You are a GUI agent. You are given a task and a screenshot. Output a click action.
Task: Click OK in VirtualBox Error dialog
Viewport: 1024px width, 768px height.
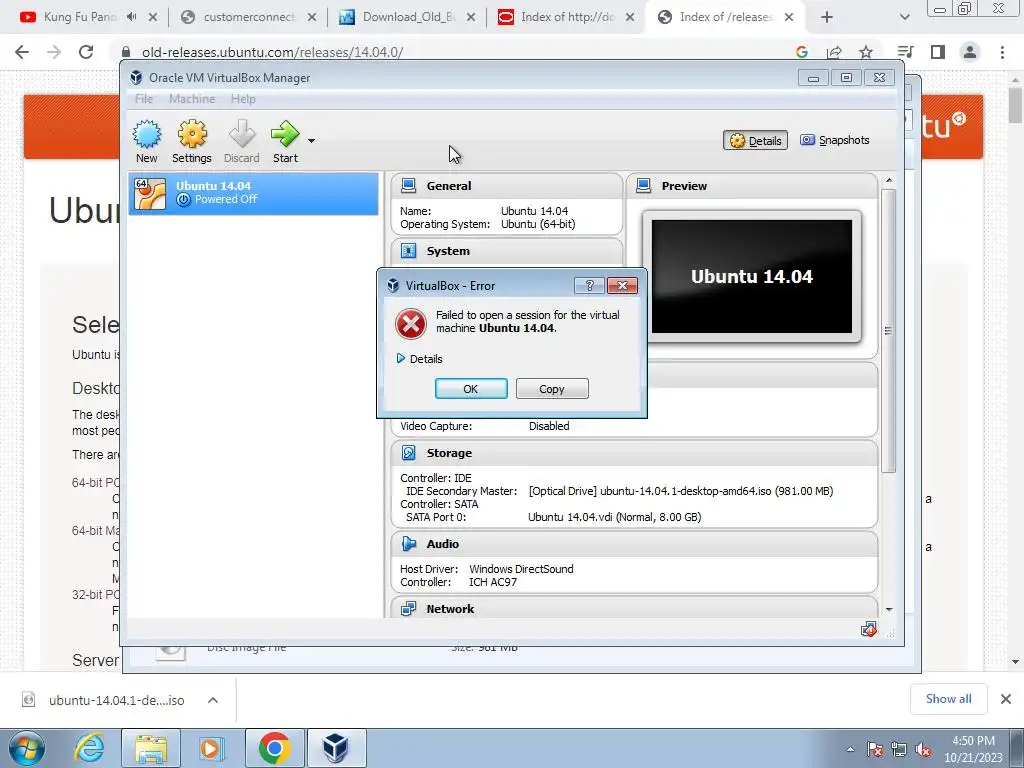[471, 389]
